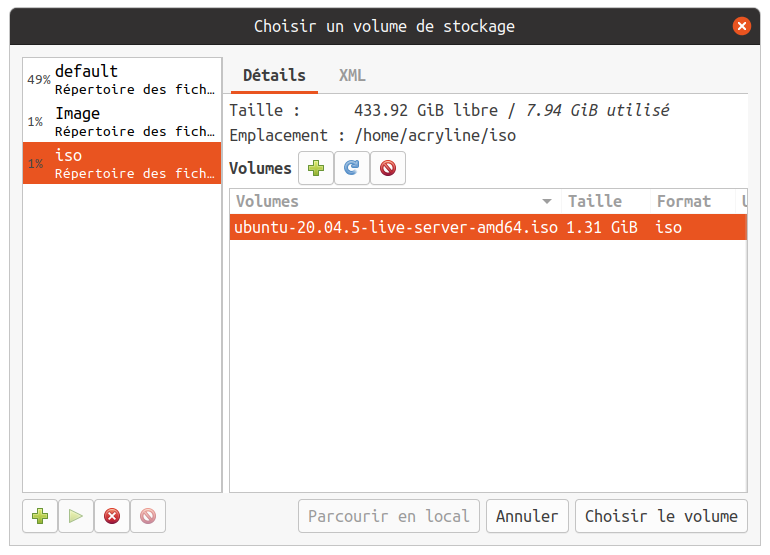Open the Détails tab
The image size is (770, 555).
click(274, 75)
